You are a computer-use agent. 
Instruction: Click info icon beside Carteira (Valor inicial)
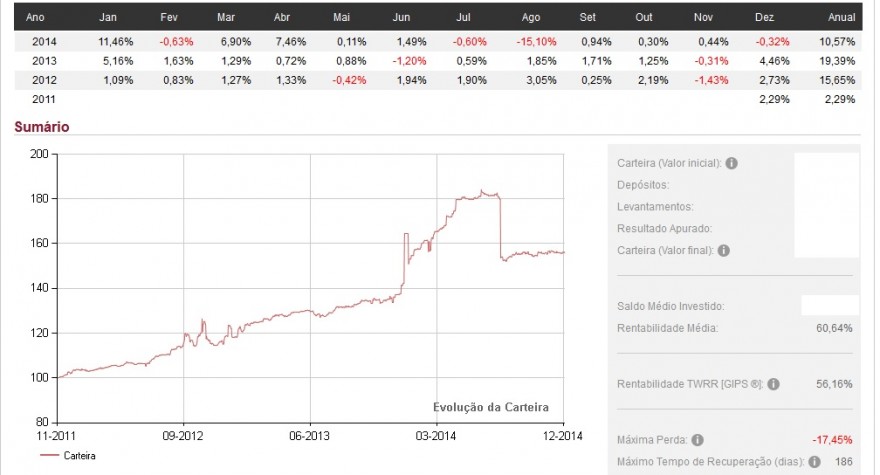coord(731,163)
